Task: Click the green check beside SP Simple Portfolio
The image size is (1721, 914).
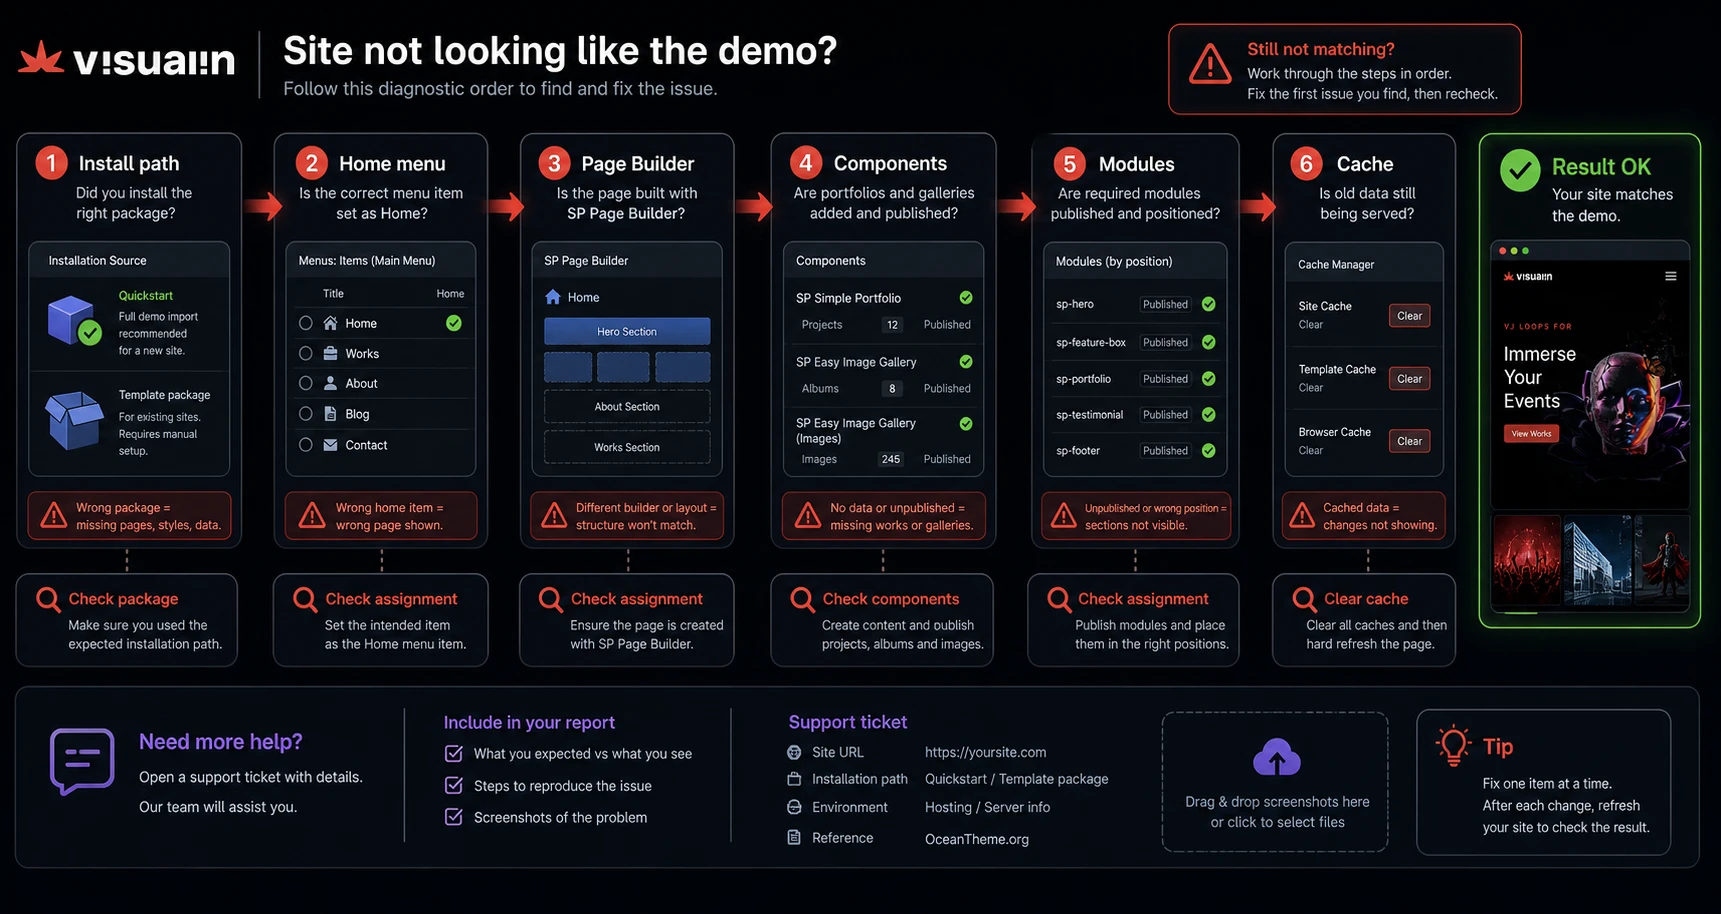Action: pyautogui.click(x=966, y=298)
